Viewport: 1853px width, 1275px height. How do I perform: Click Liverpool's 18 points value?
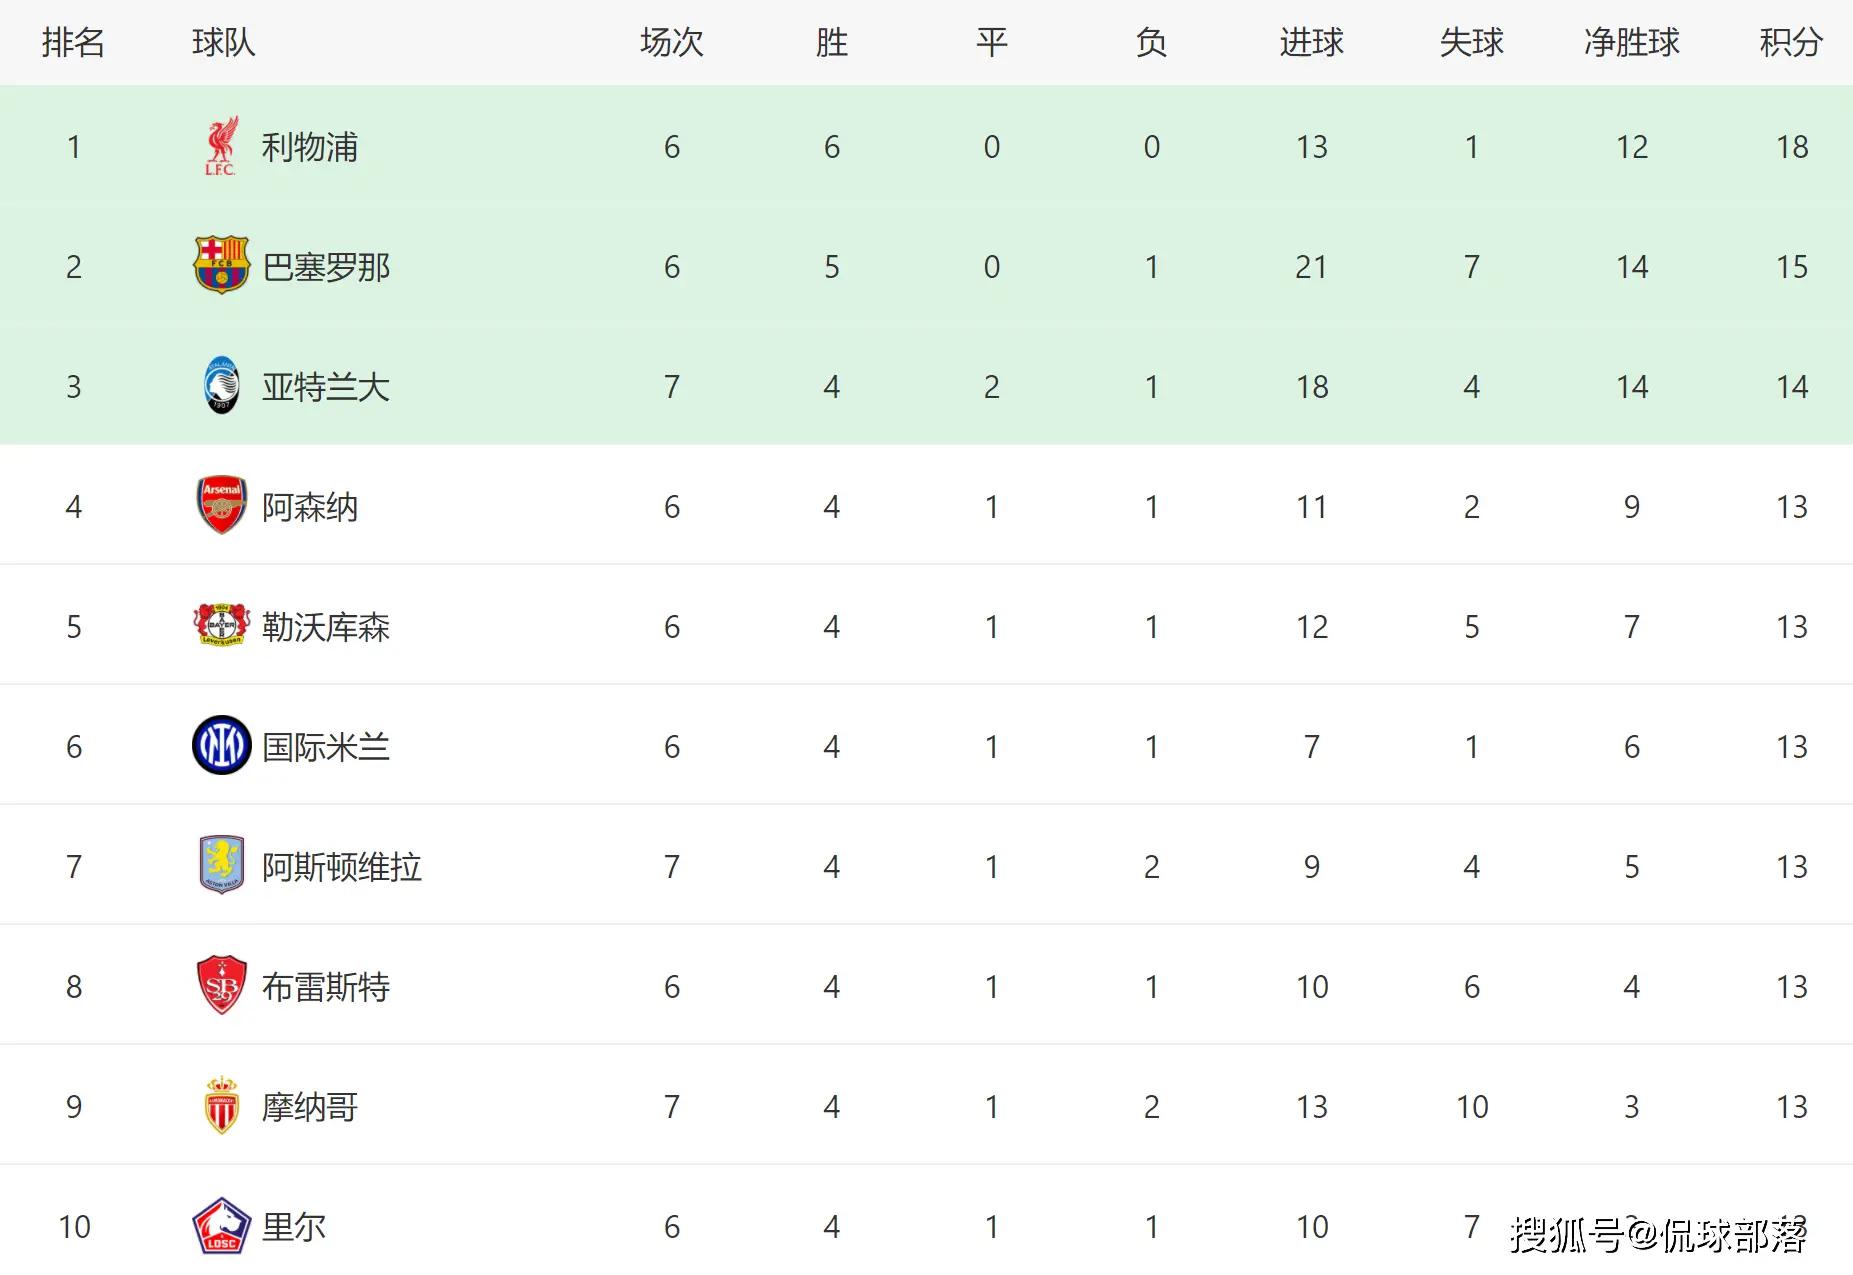pyautogui.click(x=1791, y=147)
